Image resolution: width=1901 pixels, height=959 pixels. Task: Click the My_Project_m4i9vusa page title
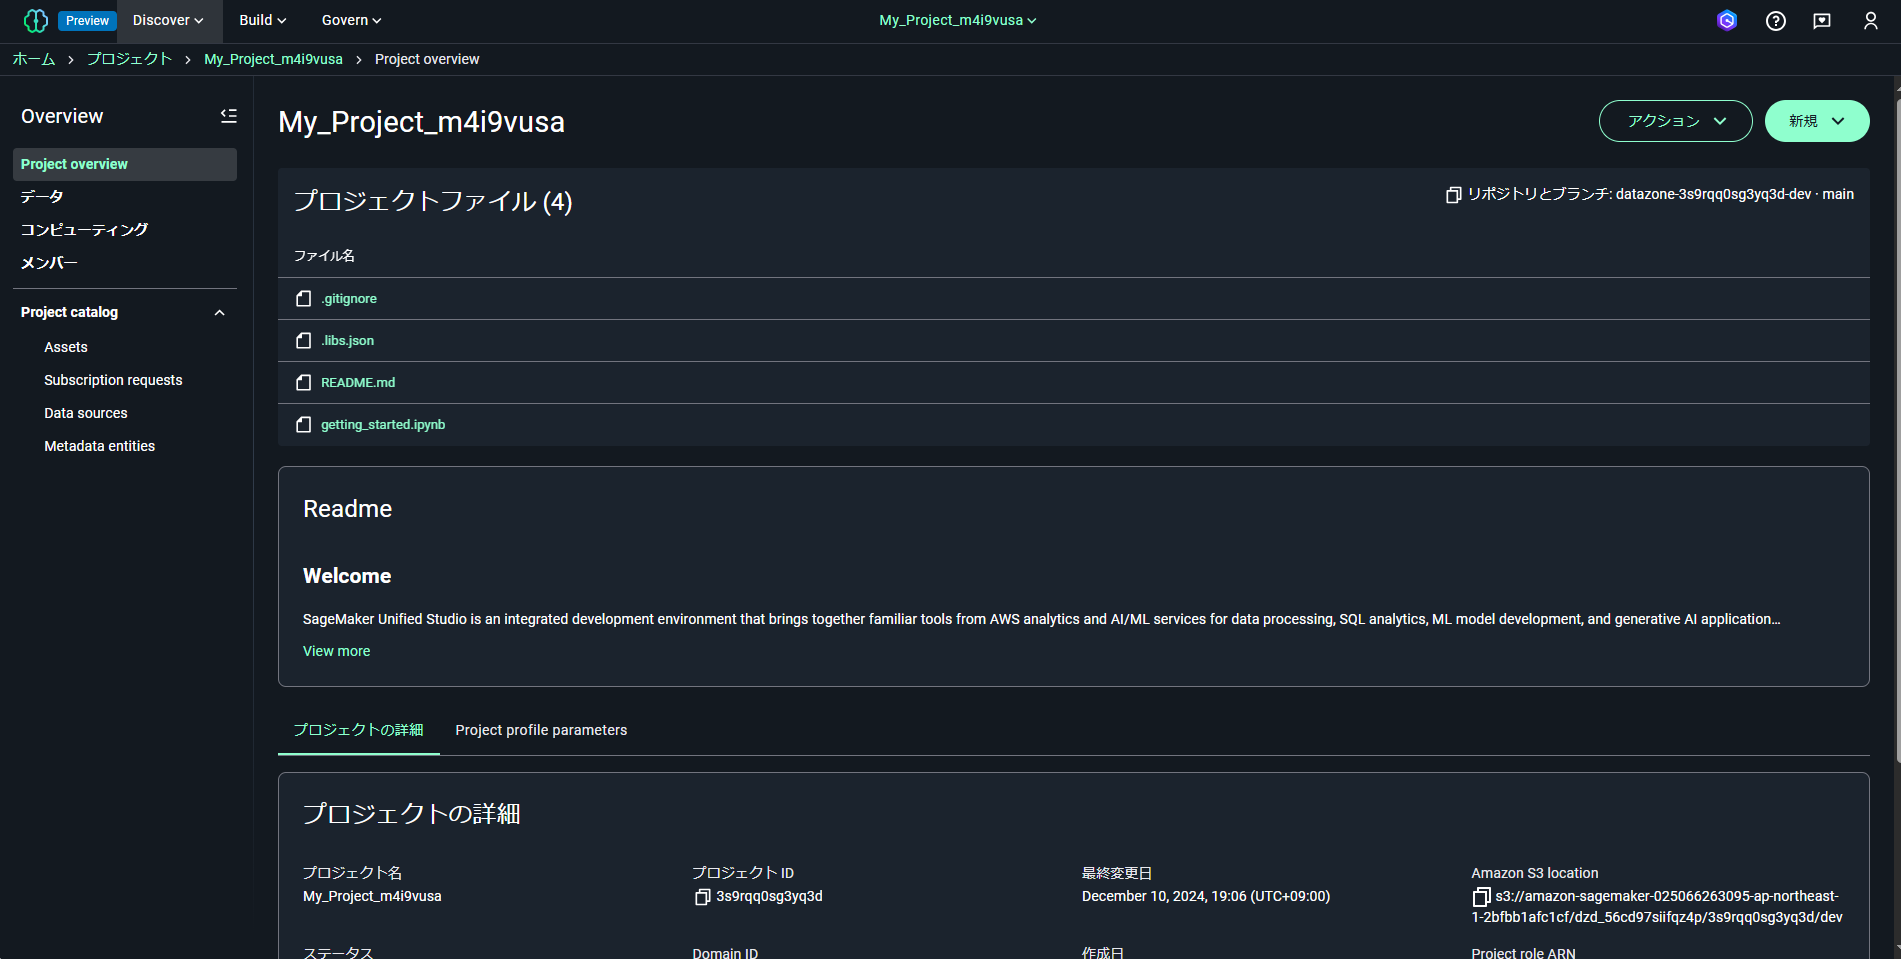tap(422, 122)
